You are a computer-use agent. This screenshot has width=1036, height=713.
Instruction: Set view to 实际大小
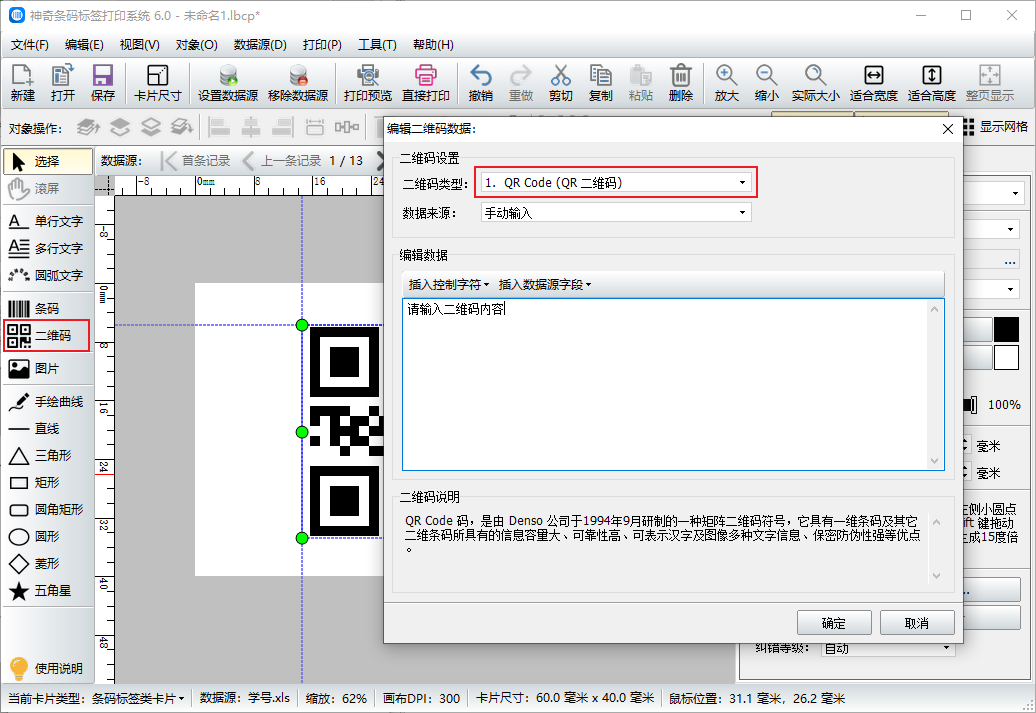click(x=815, y=83)
